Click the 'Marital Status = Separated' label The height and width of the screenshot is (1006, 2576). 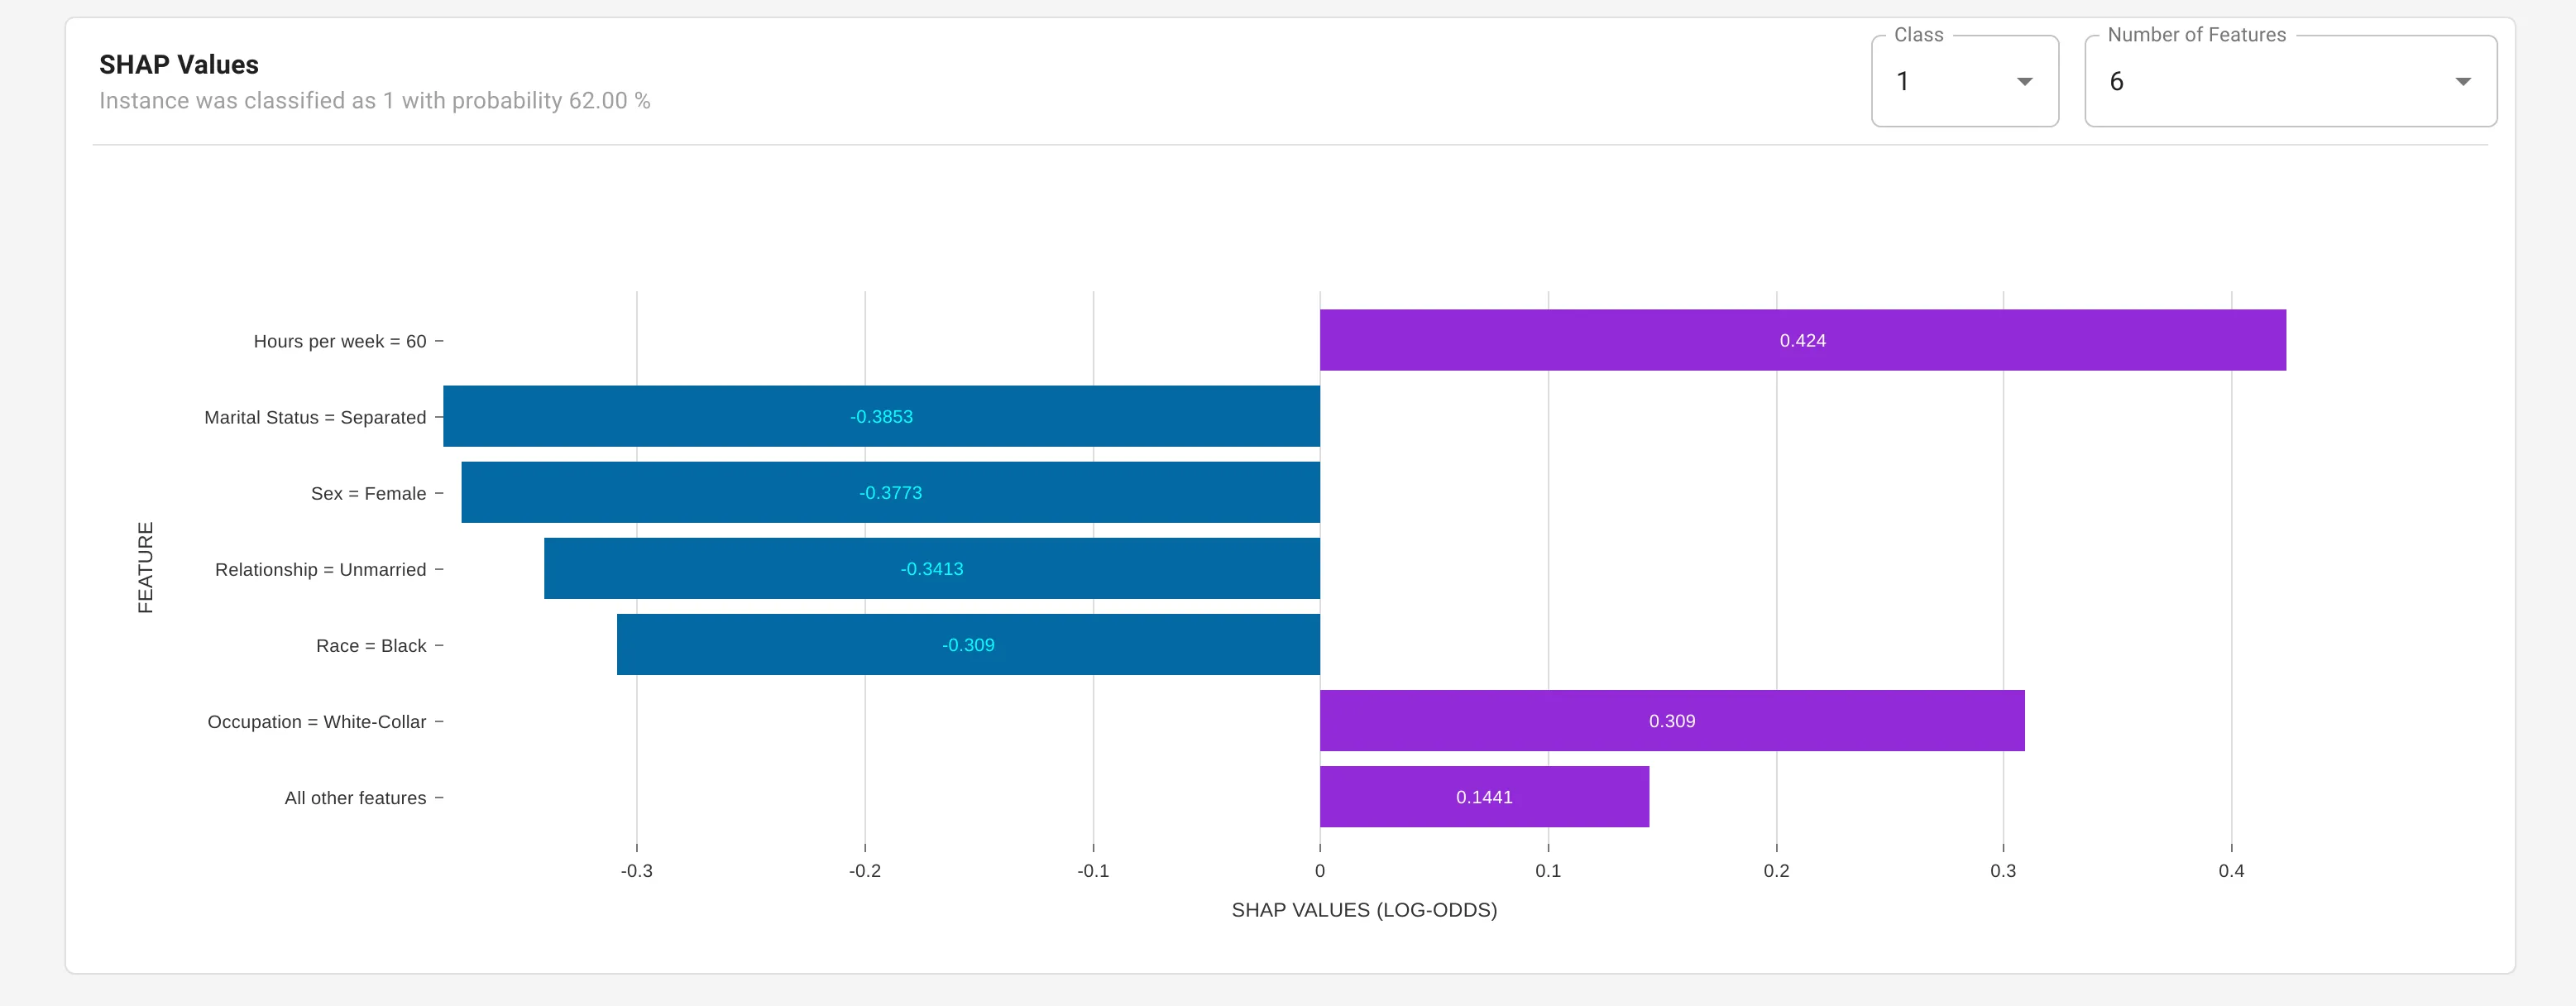[x=315, y=417]
